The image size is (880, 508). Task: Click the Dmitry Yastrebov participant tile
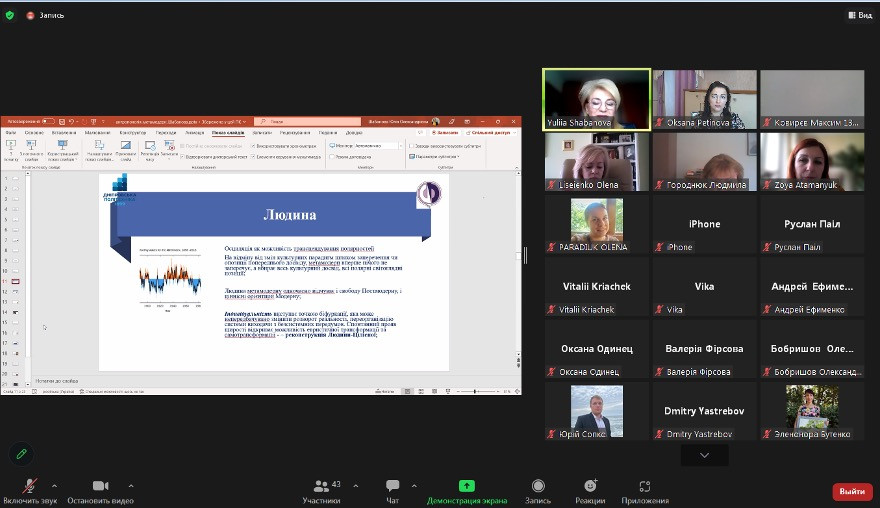pos(704,411)
